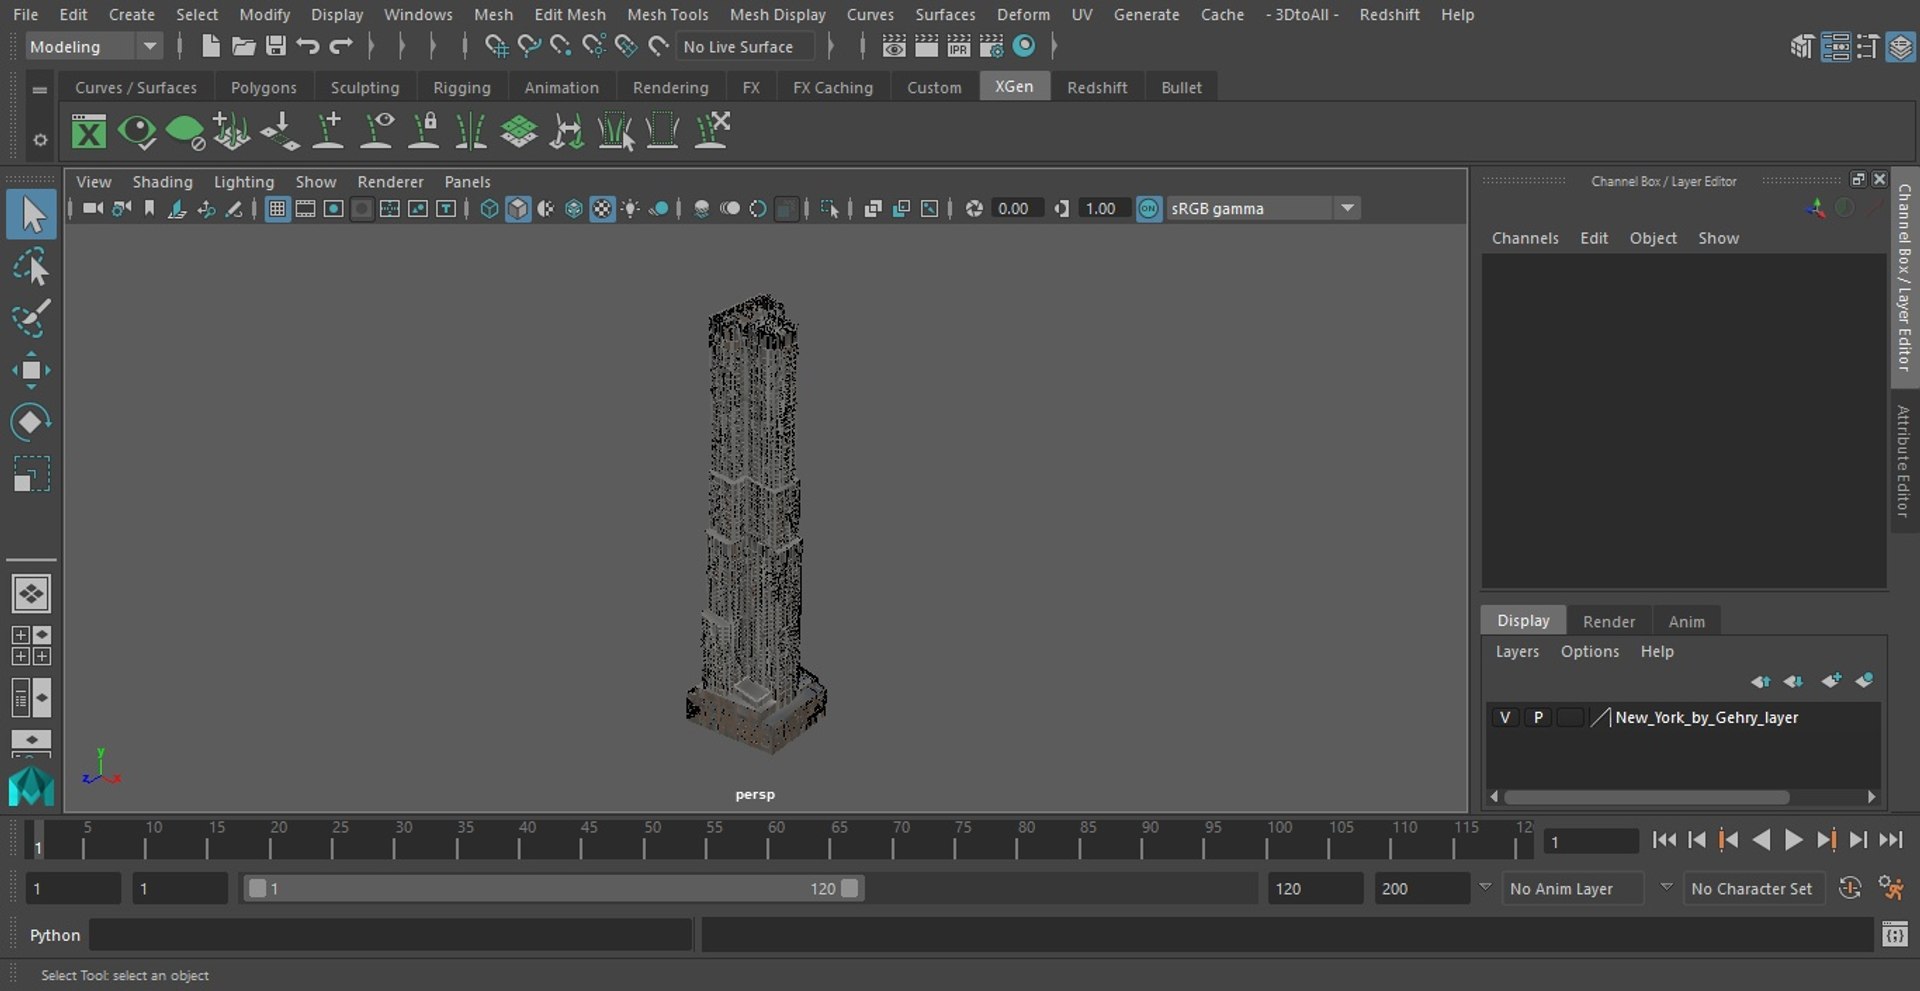The height and width of the screenshot is (991, 1920).
Task: Click the current frame input field
Action: [x=1590, y=841]
